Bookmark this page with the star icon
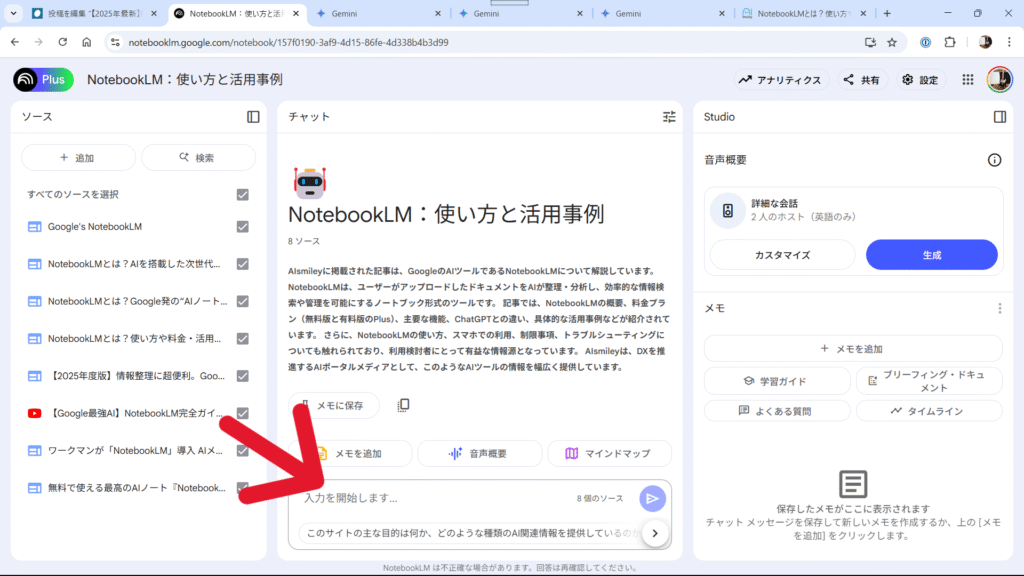This screenshot has height=576, width=1024. [x=892, y=42]
